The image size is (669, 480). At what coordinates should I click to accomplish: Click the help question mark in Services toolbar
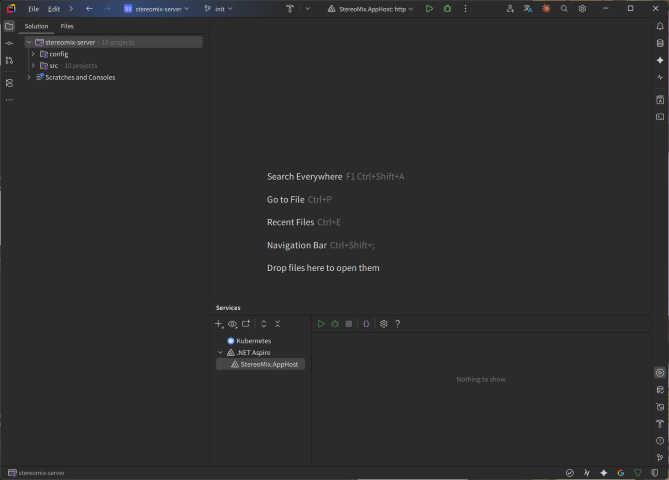coord(398,324)
